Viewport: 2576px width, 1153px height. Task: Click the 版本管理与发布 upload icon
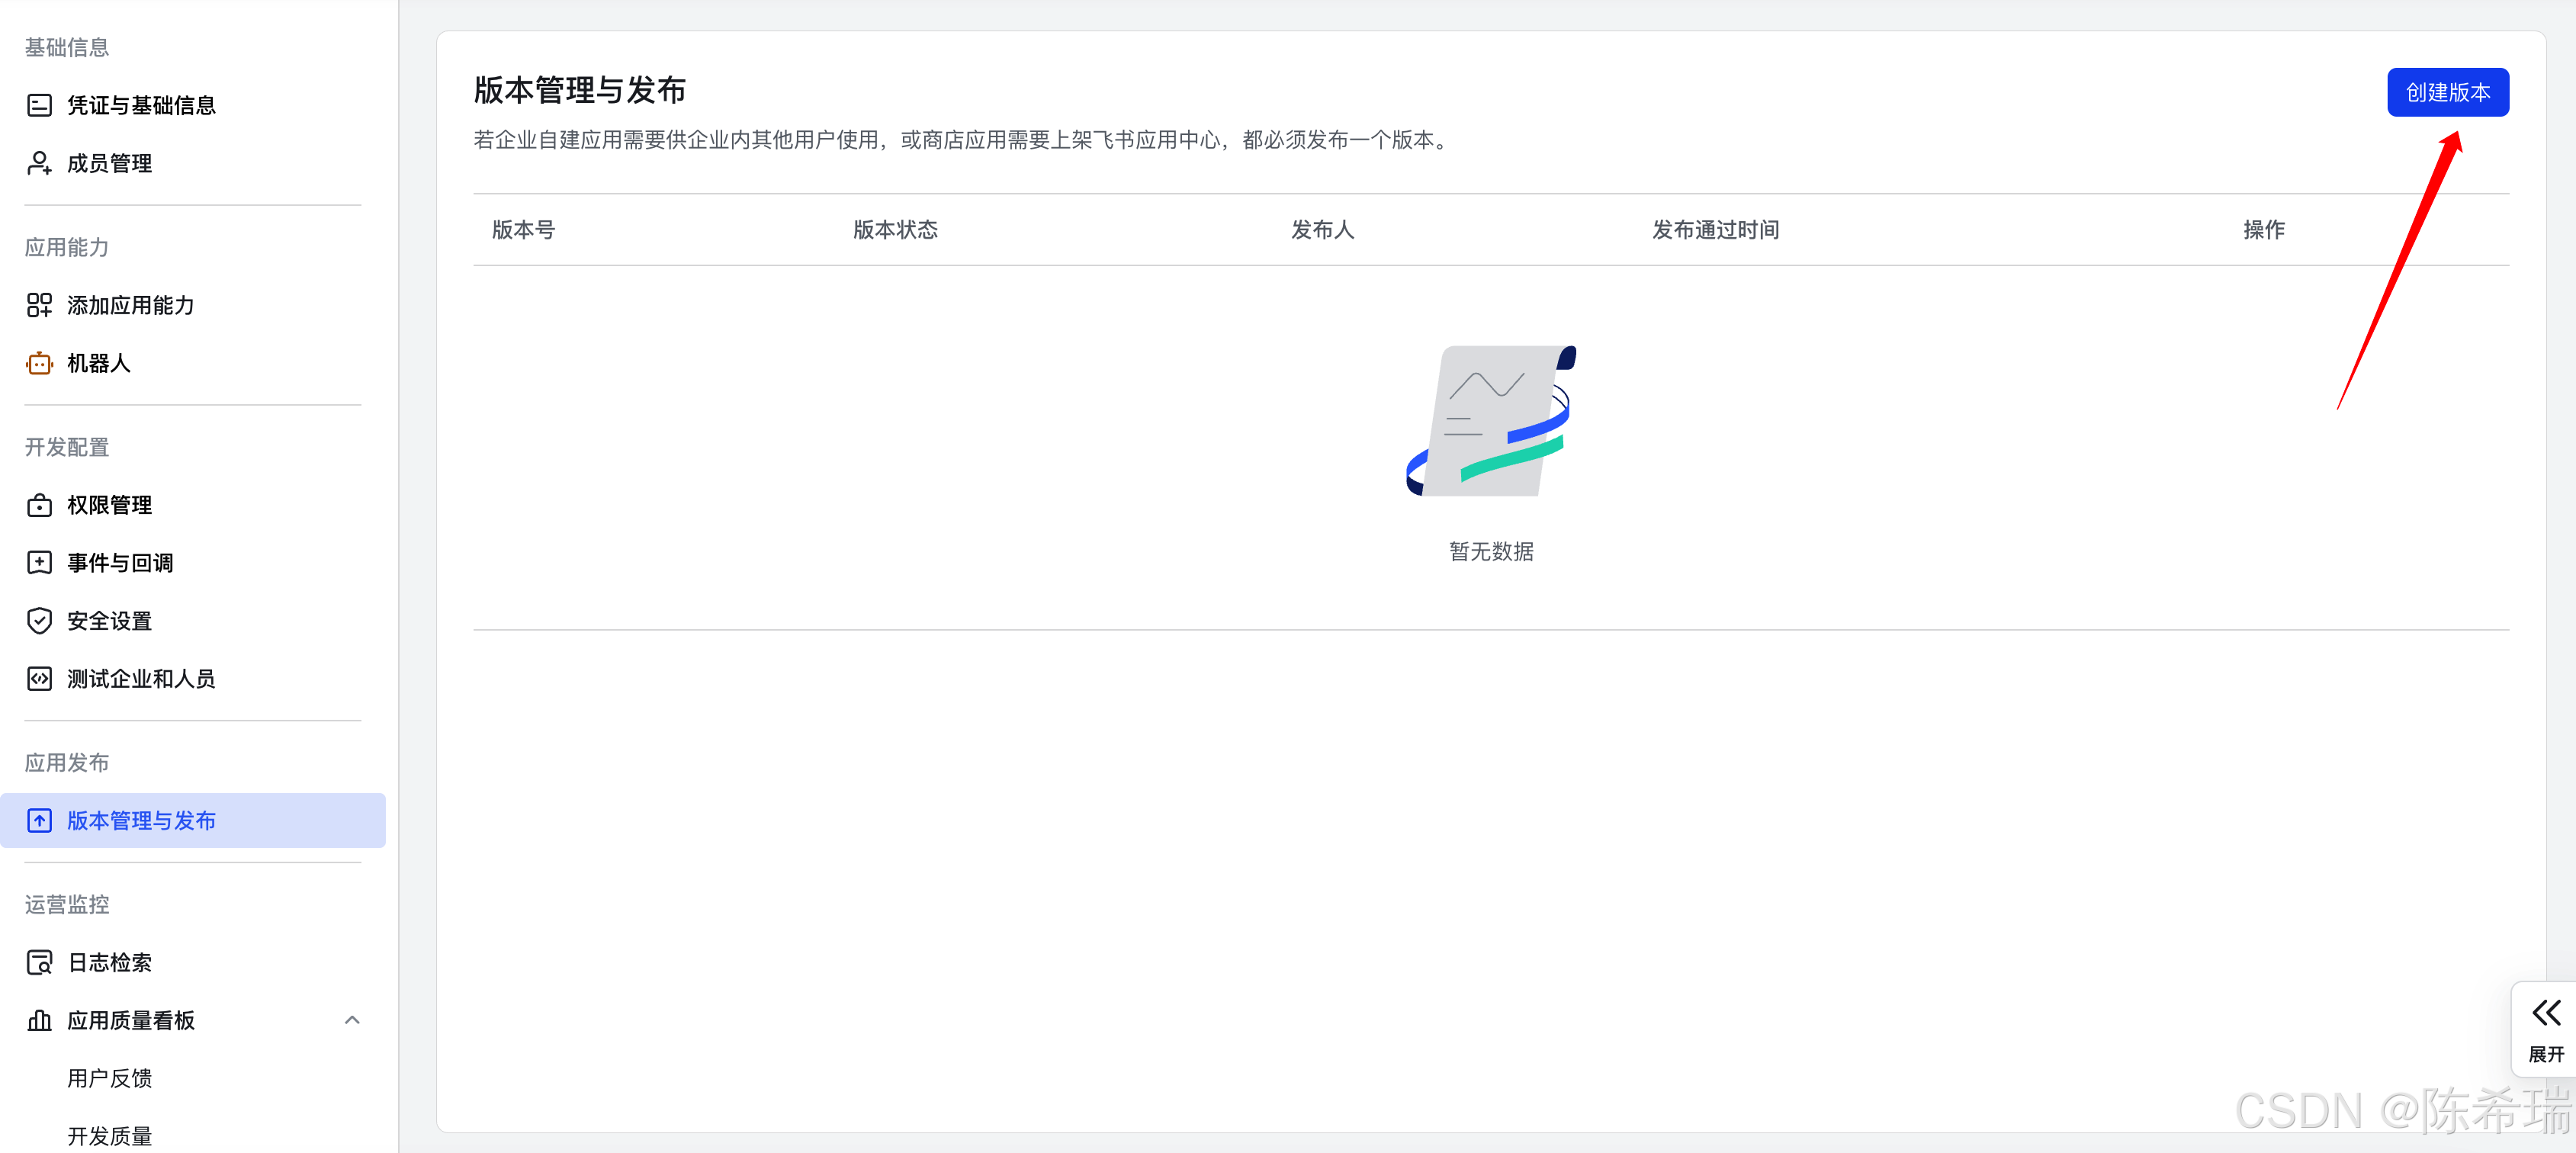[x=39, y=820]
